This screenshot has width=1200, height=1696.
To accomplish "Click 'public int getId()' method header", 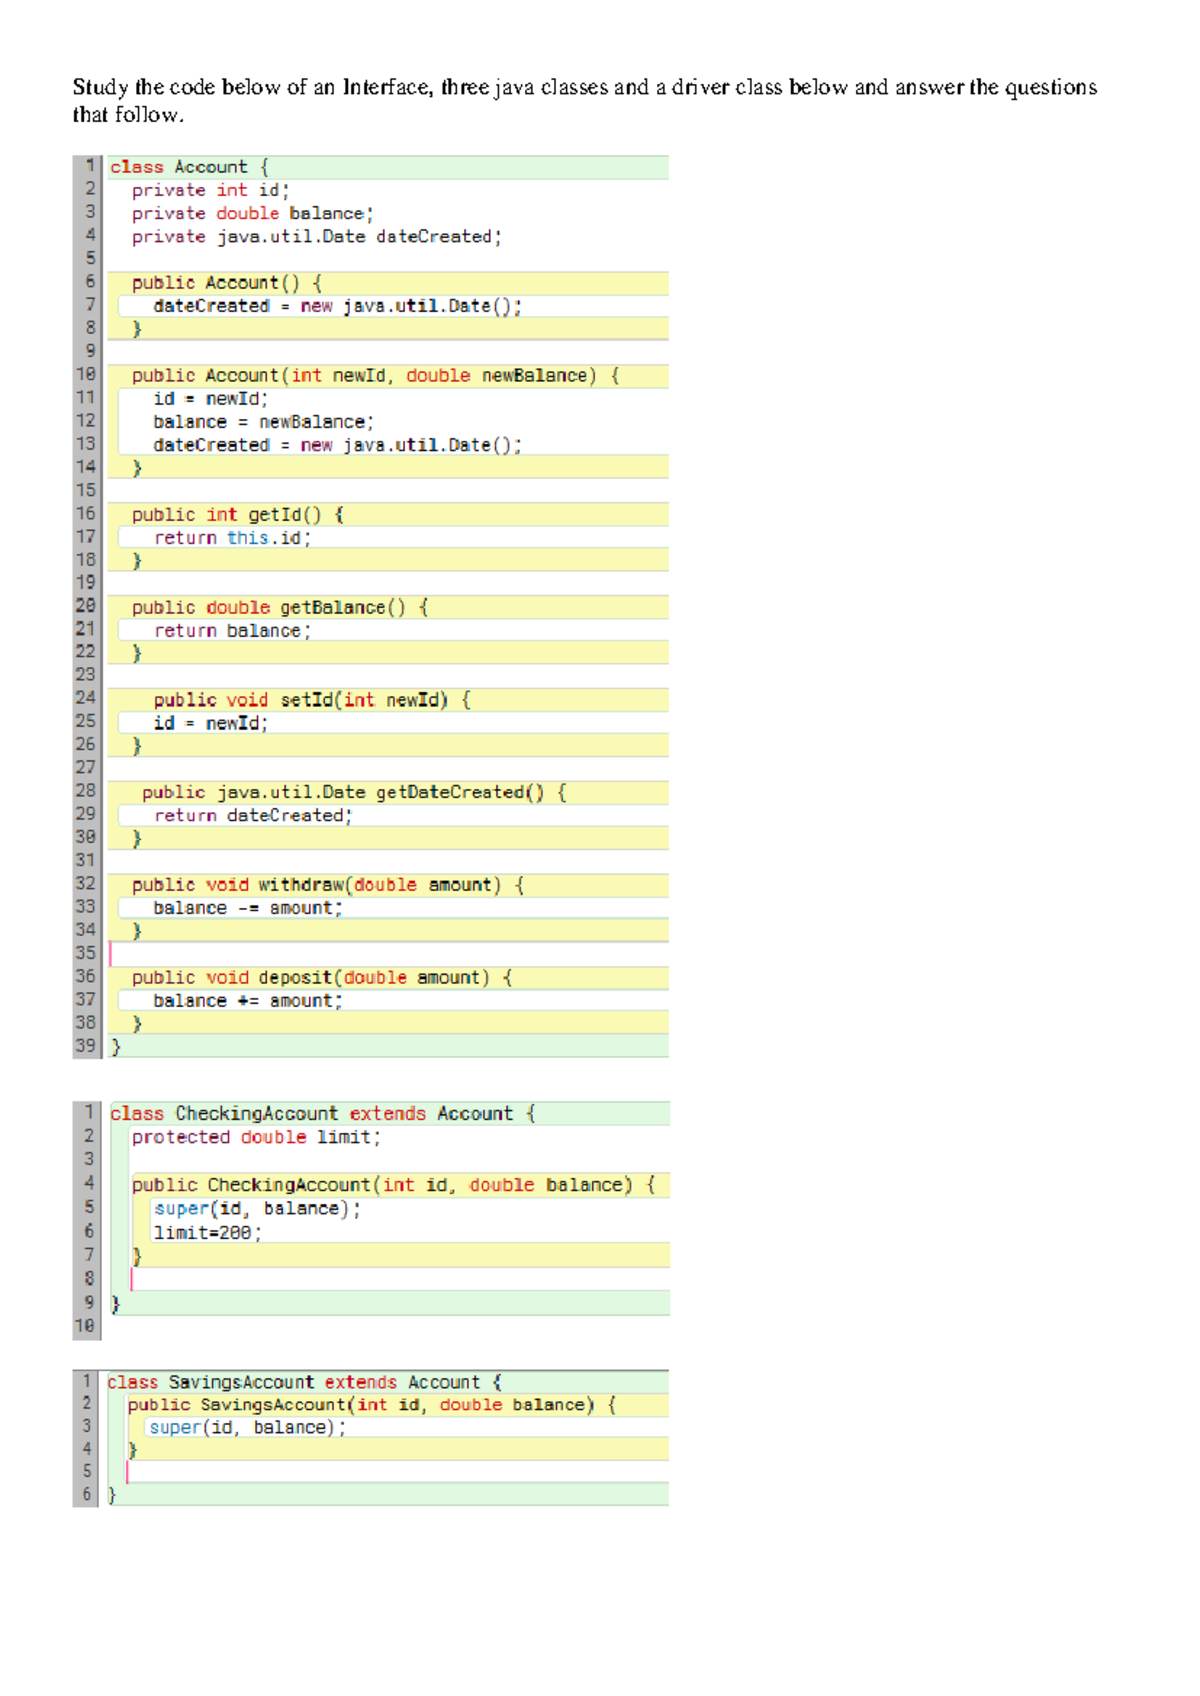I will (x=237, y=515).
